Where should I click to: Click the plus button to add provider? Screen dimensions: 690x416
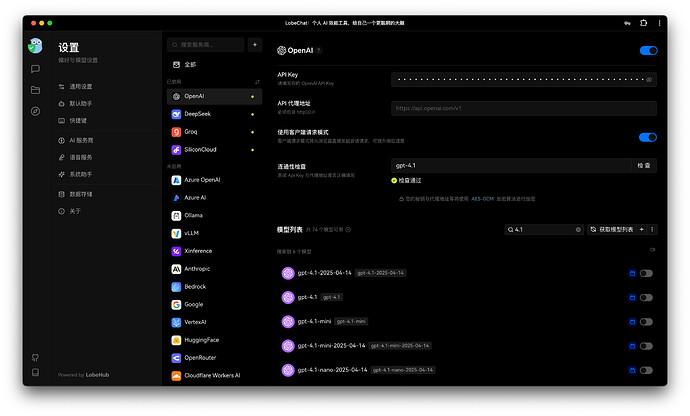click(x=255, y=45)
